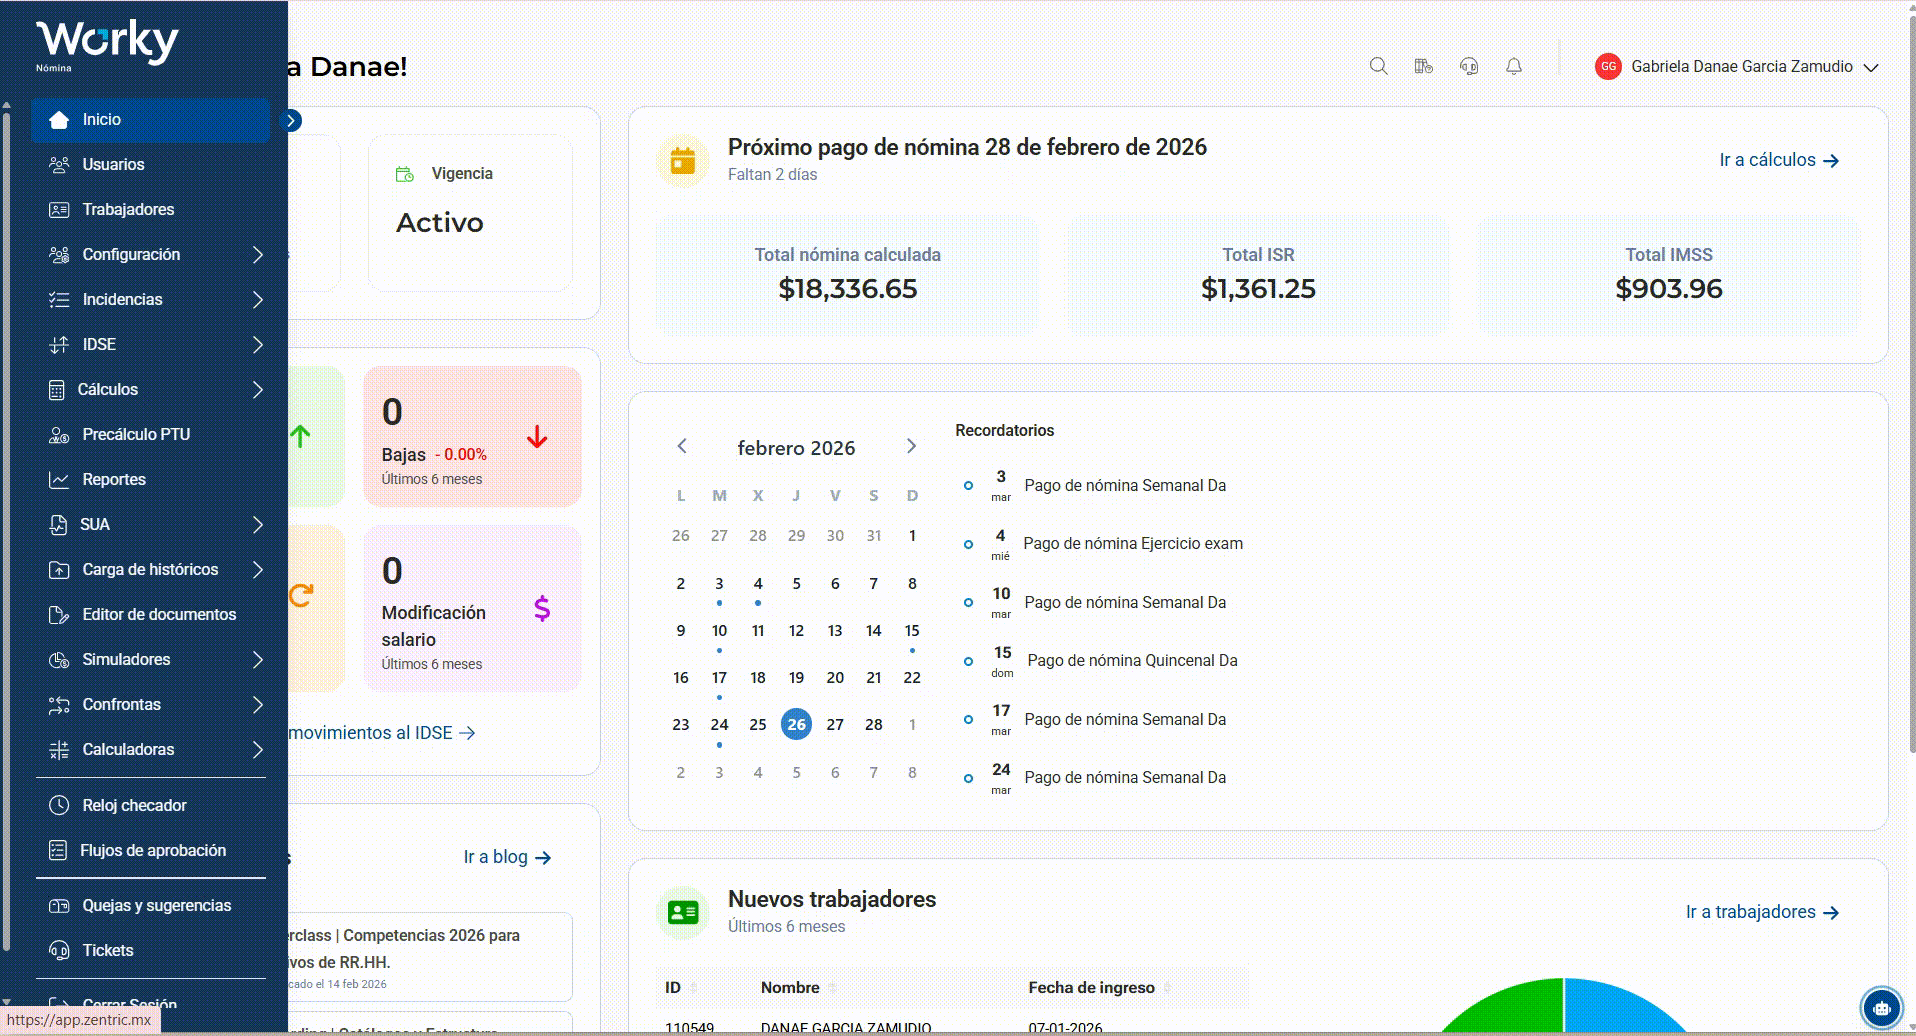1916x1036 pixels.
Task: Select day 28 in February calendar
Action: tap(873, 724)
